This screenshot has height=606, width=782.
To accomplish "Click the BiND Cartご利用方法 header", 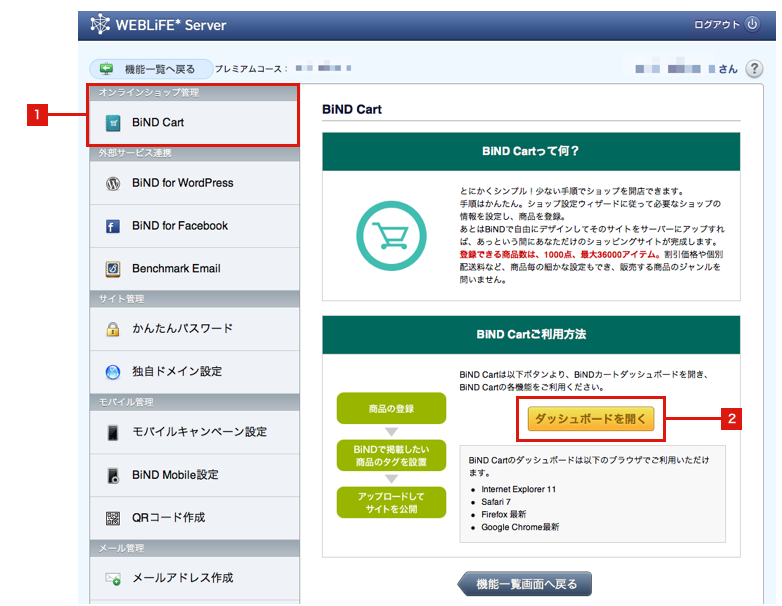I will click(531, 334).
